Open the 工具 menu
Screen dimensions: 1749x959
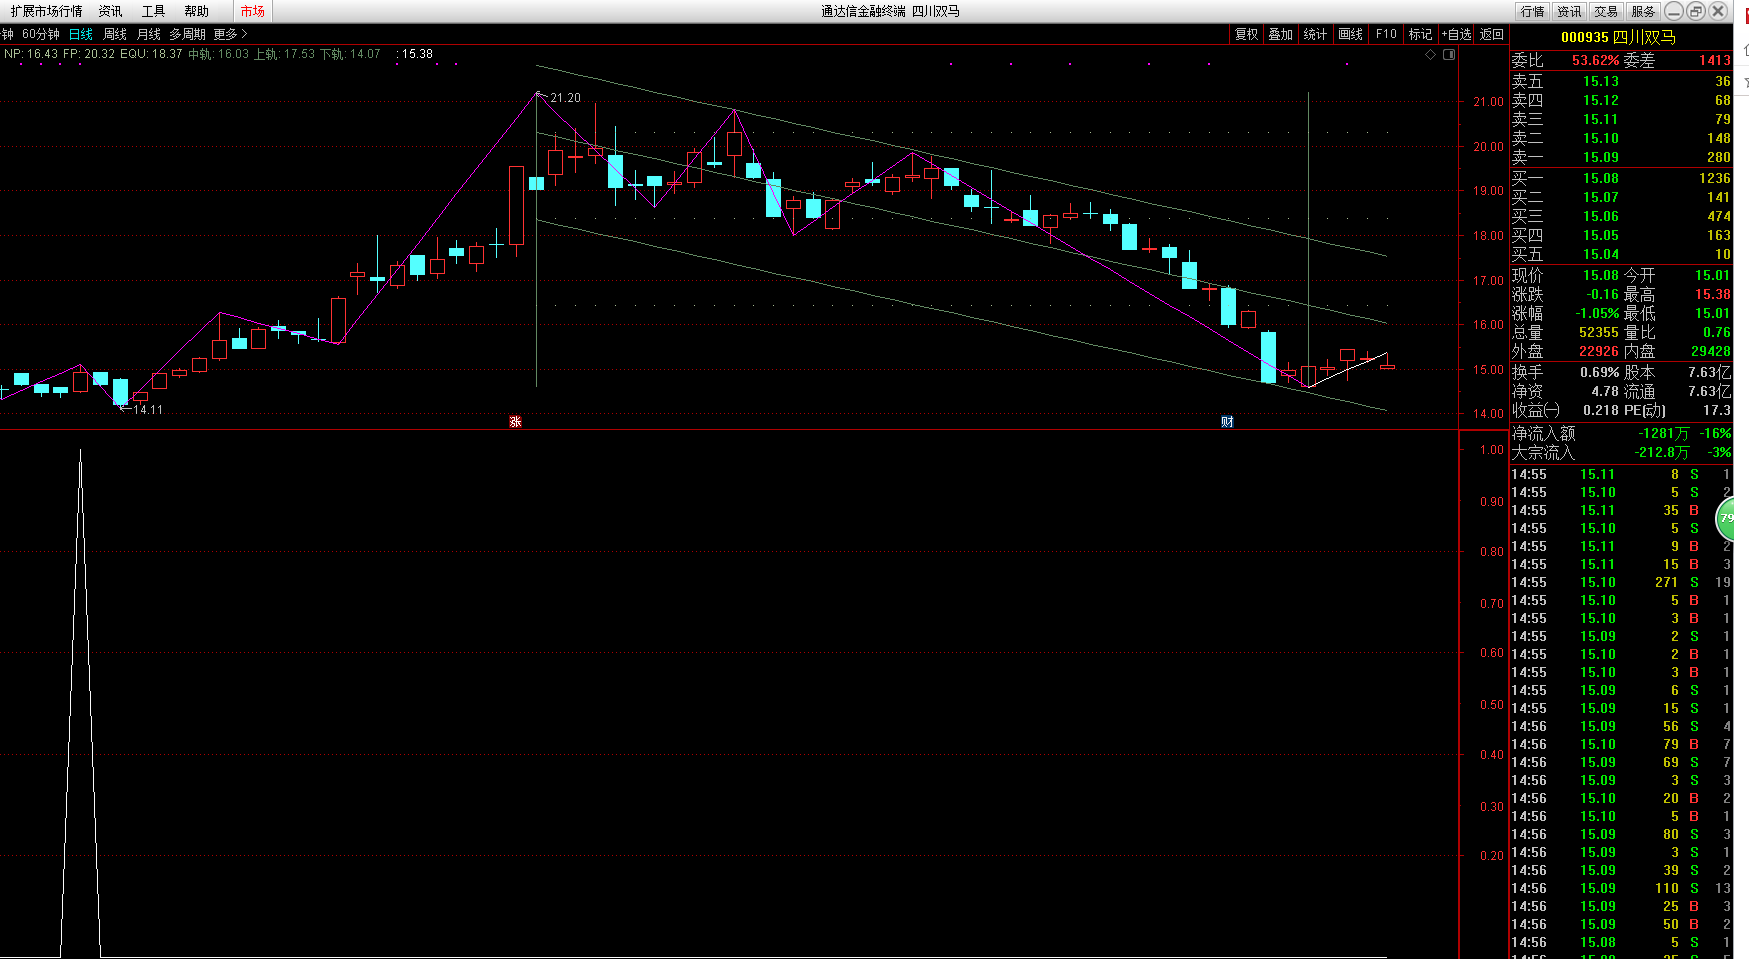click(x=153, y=11)
